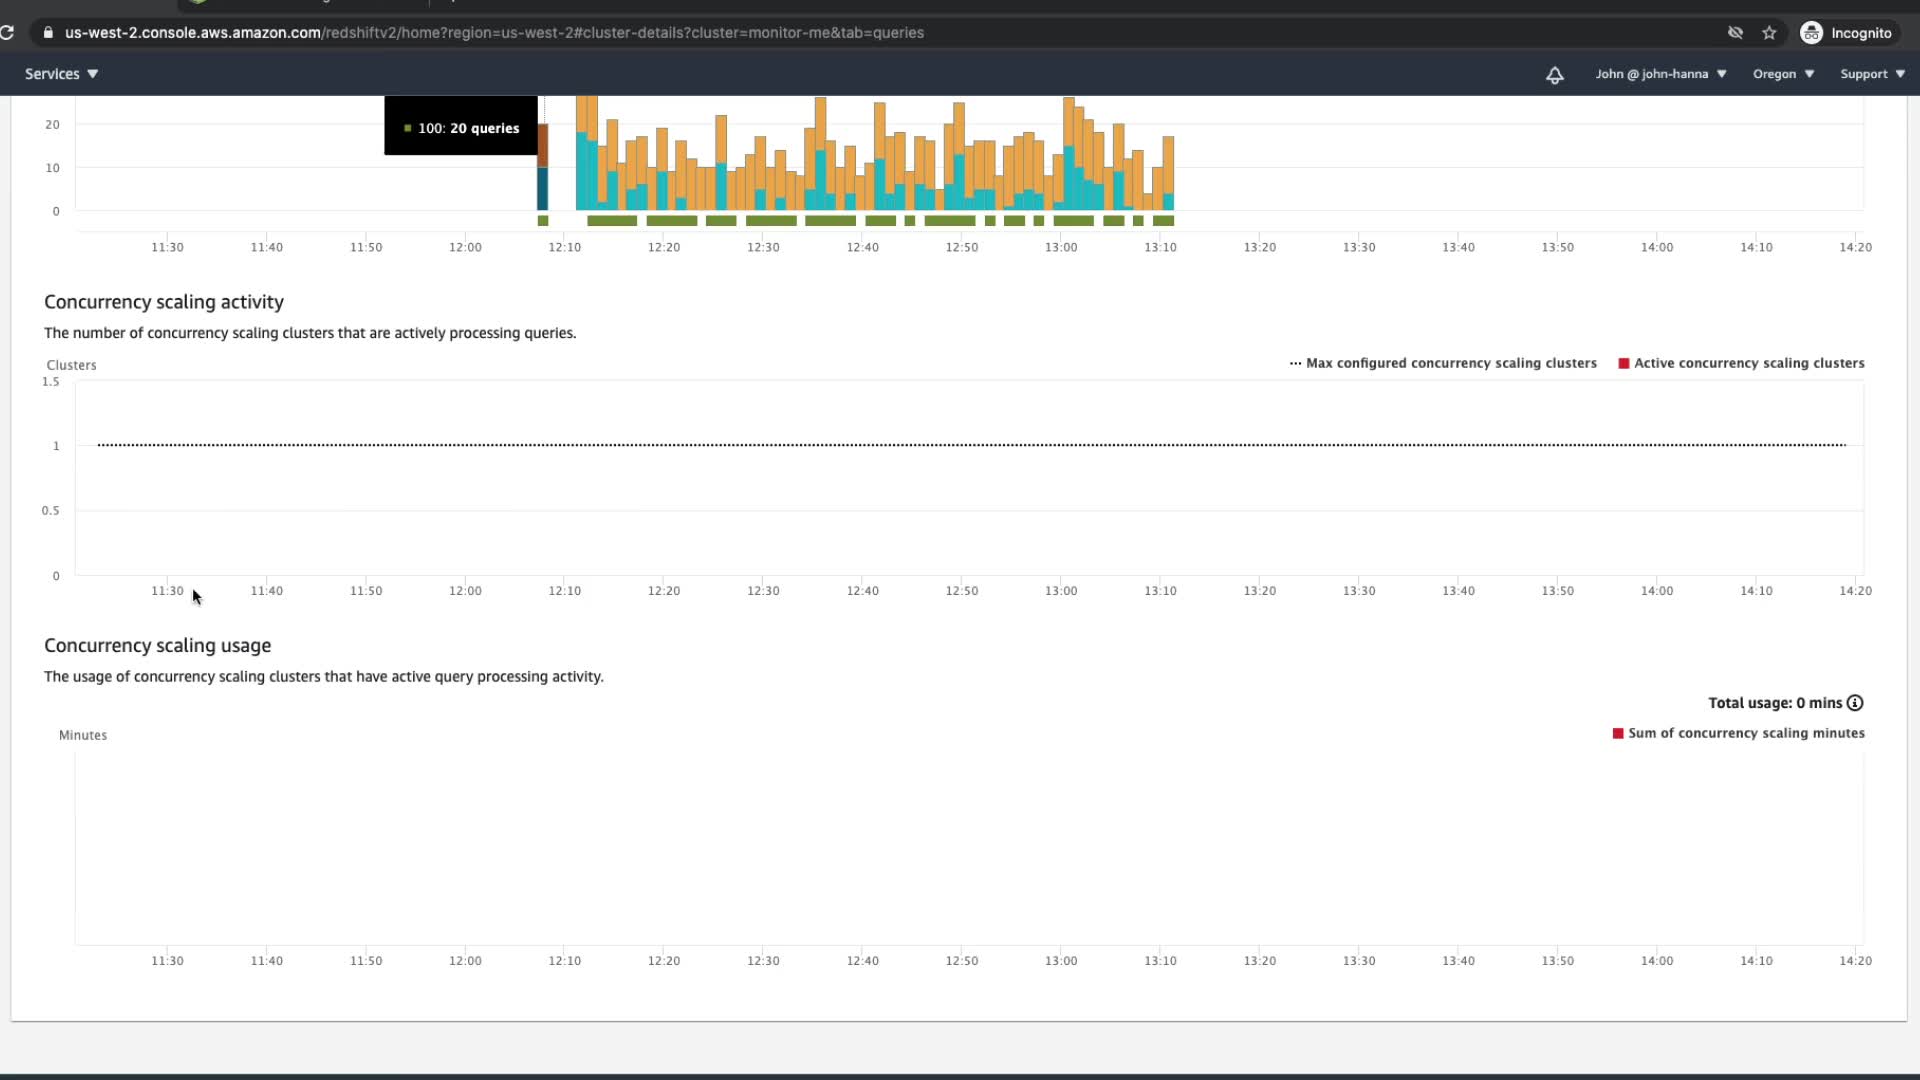Open the Services dropdown menu

pos(61,74)
